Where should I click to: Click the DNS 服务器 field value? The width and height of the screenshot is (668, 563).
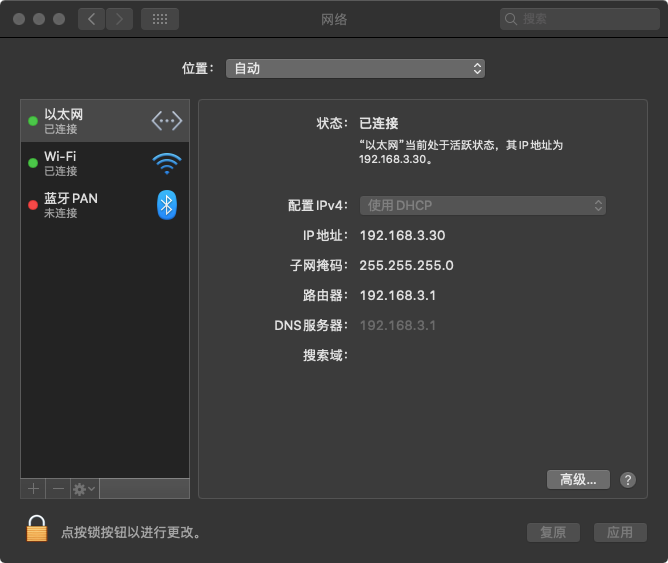pos(397,325)
